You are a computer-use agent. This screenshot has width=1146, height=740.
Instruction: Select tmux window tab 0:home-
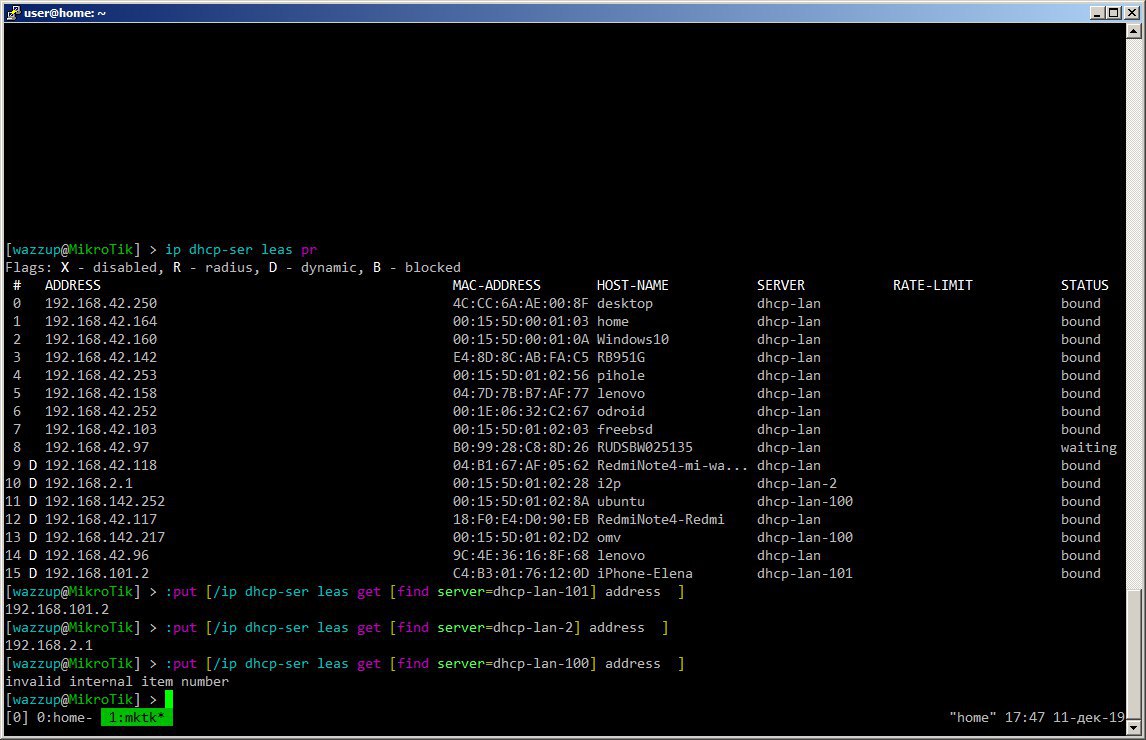(64, 717)
